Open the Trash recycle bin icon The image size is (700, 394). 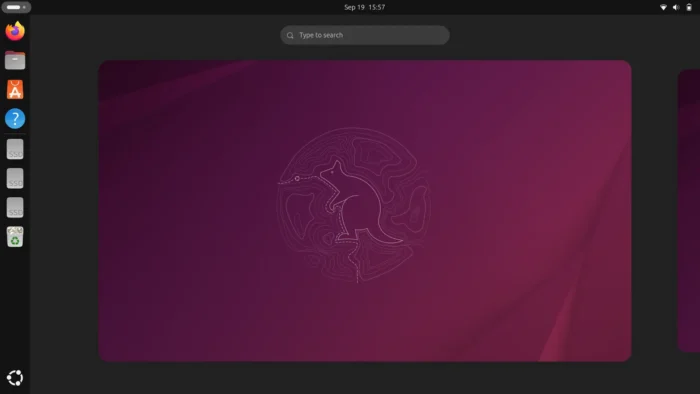point(15,237)
